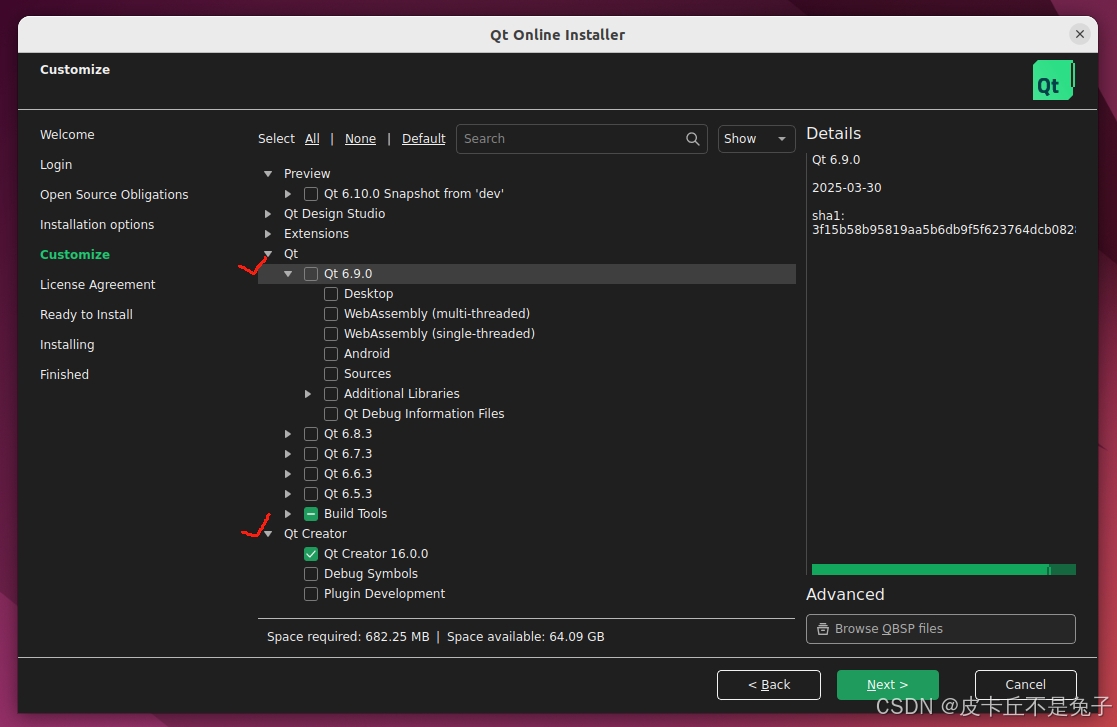Toggle the Build Tools partial checkbox
Image resolution: width=1117 pixels, height=727 pixels.
[x=311, y=513]
